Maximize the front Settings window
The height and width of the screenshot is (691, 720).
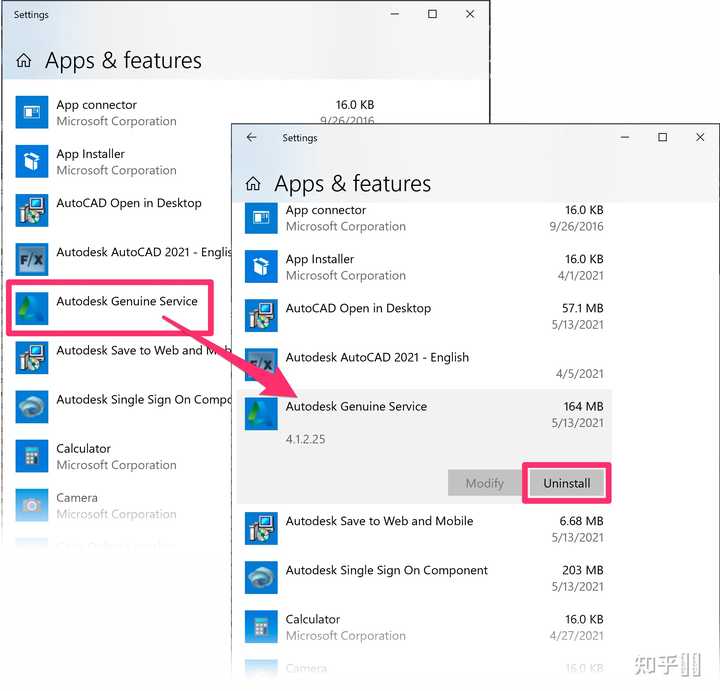662,137
